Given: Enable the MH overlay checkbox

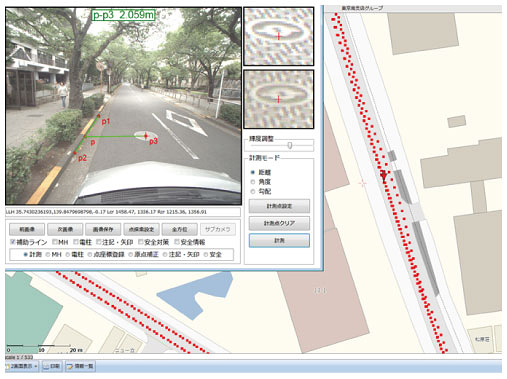Looking at the screenshot, I should click(55, 242).
